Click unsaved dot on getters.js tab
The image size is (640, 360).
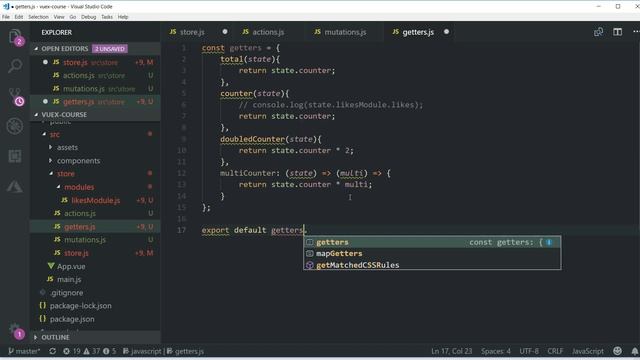tap(446, 32)
